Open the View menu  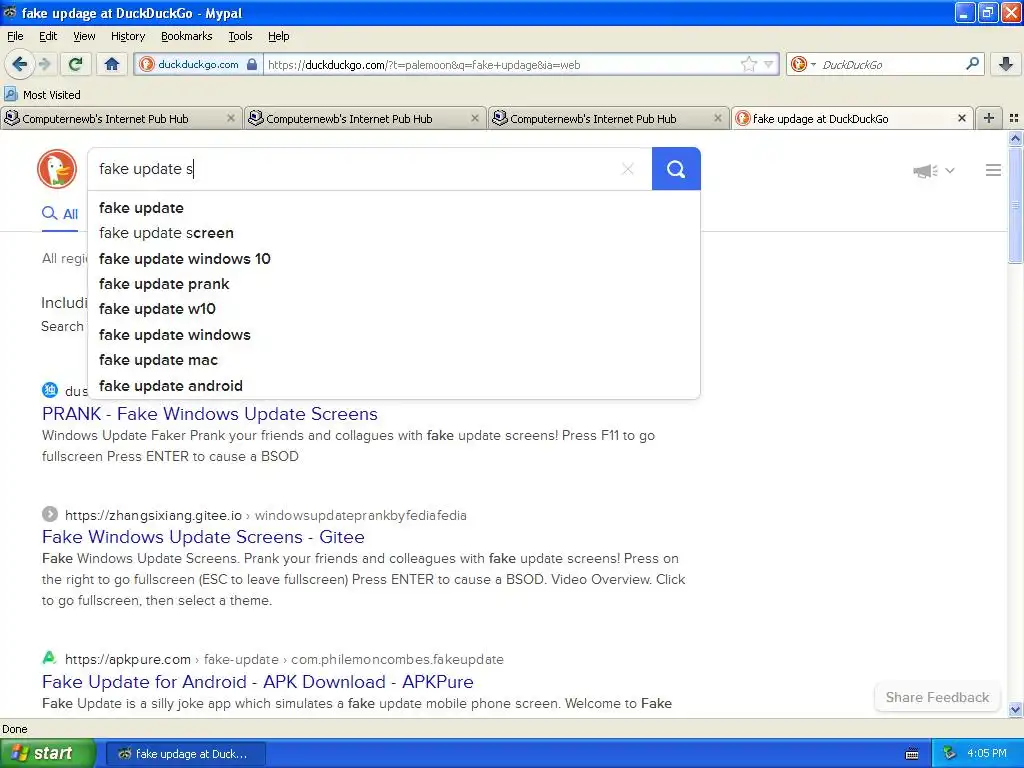tap(84, 36)
